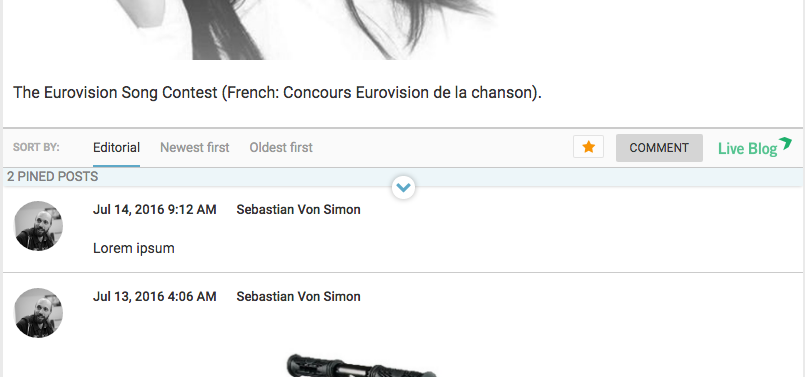This screenshot has height=377, width=805.
Task: Click the avatar on the Jul 14 post
Action: coord(38,226)
